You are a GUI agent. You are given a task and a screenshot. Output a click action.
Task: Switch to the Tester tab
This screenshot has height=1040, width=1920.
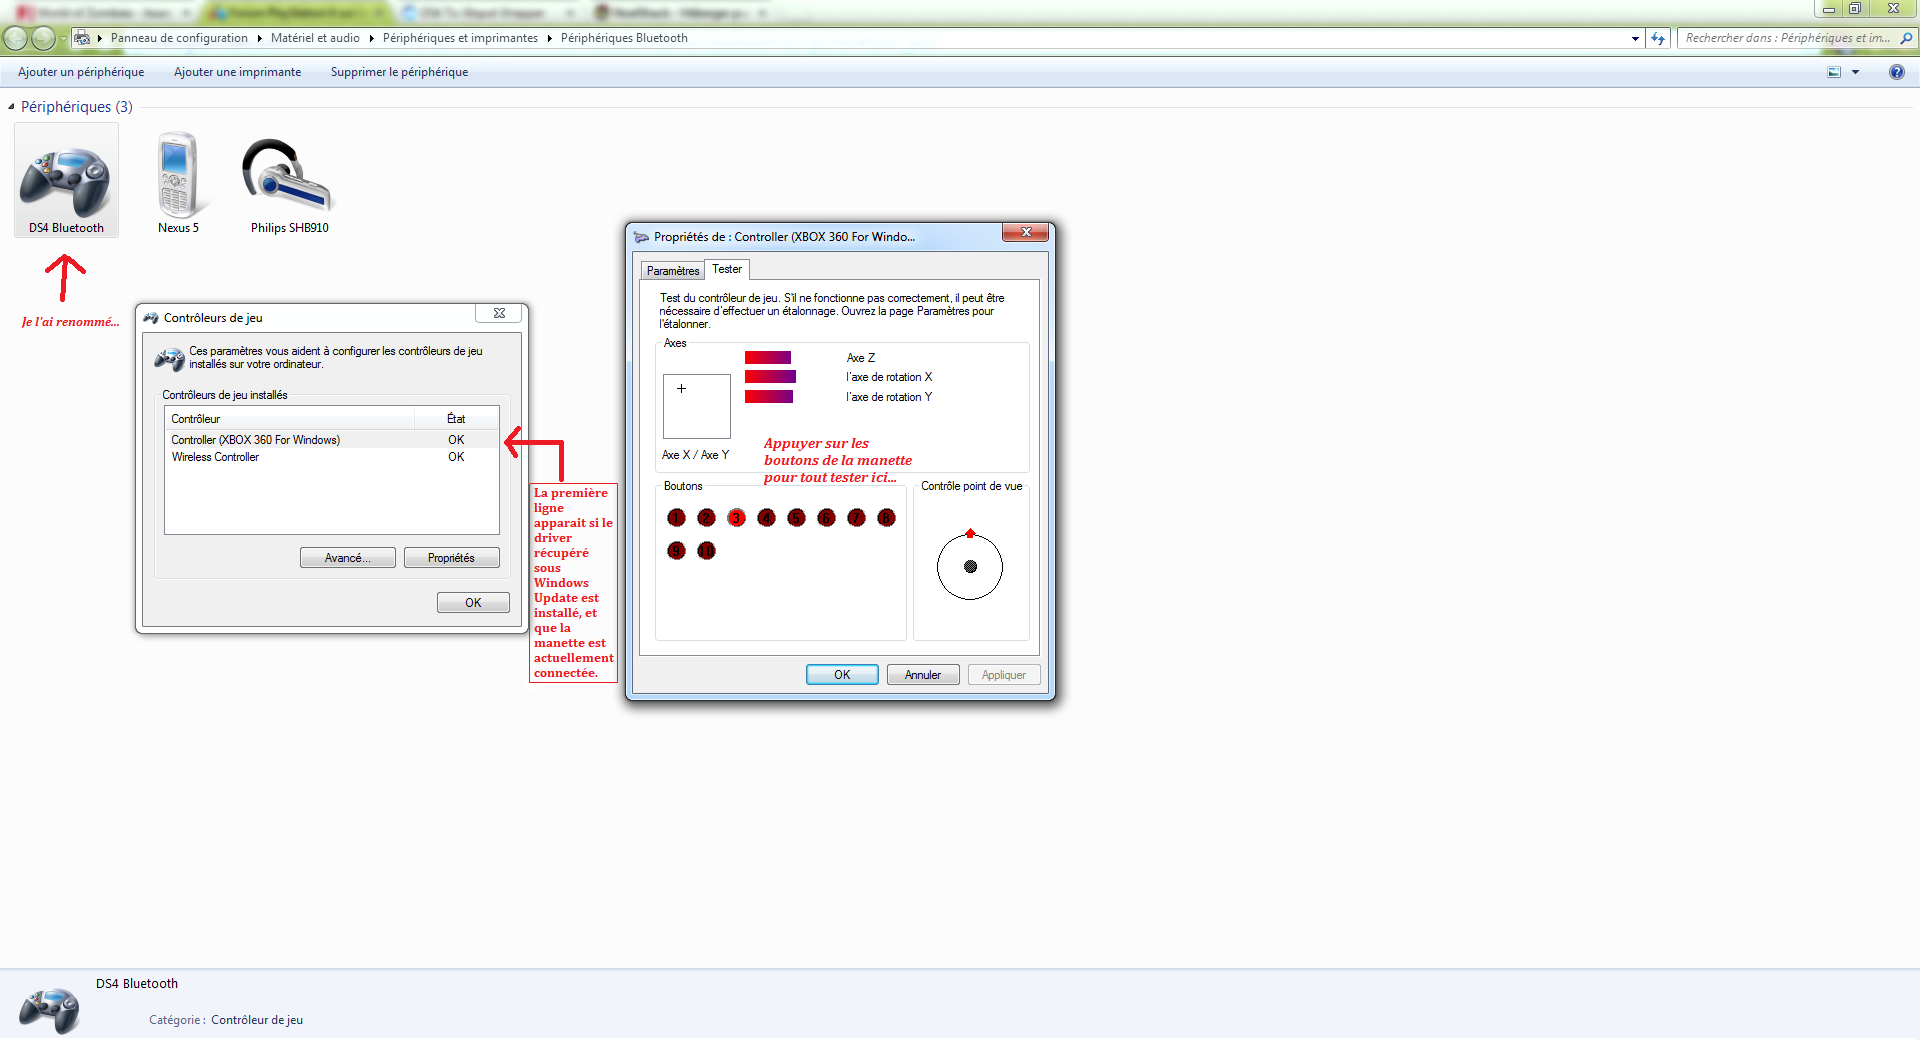pyautogui.click(x=727, y=269)
